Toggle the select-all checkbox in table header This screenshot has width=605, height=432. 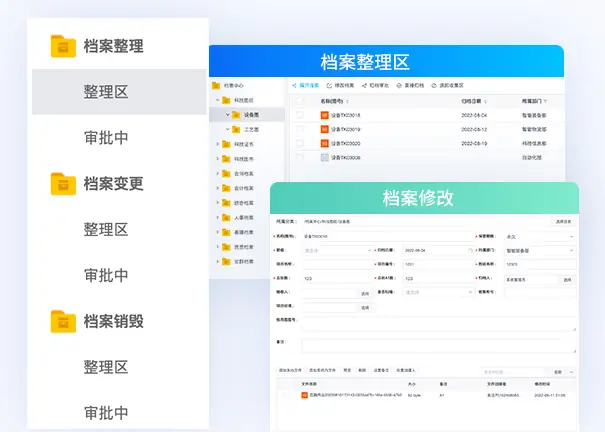[299, 101]
